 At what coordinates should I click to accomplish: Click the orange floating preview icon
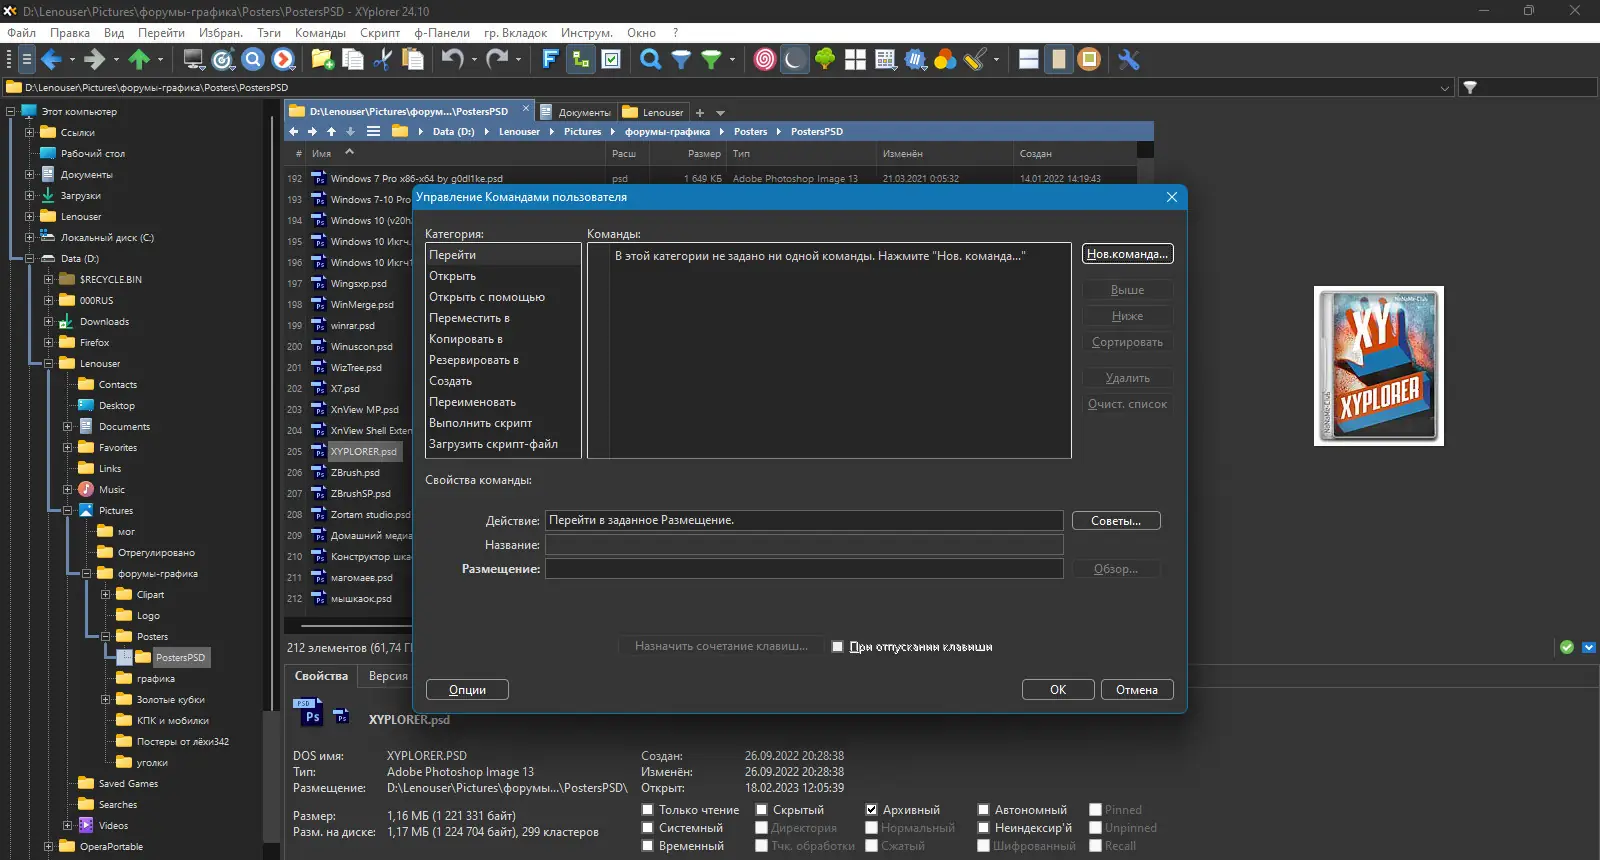pos(1089,60)
